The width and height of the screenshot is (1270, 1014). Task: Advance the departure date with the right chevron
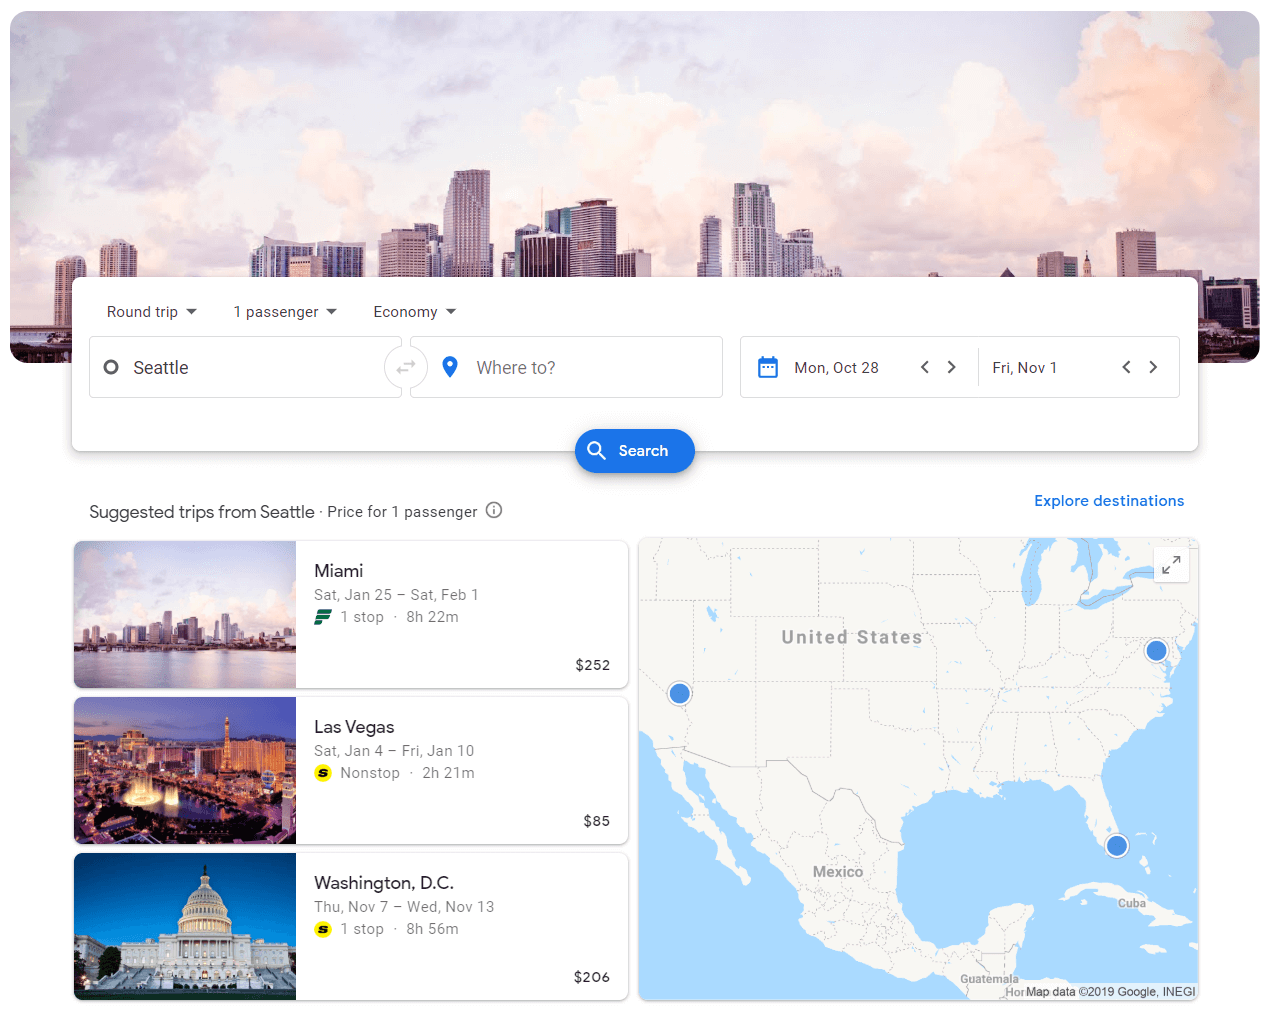click(x=951, y=367)
